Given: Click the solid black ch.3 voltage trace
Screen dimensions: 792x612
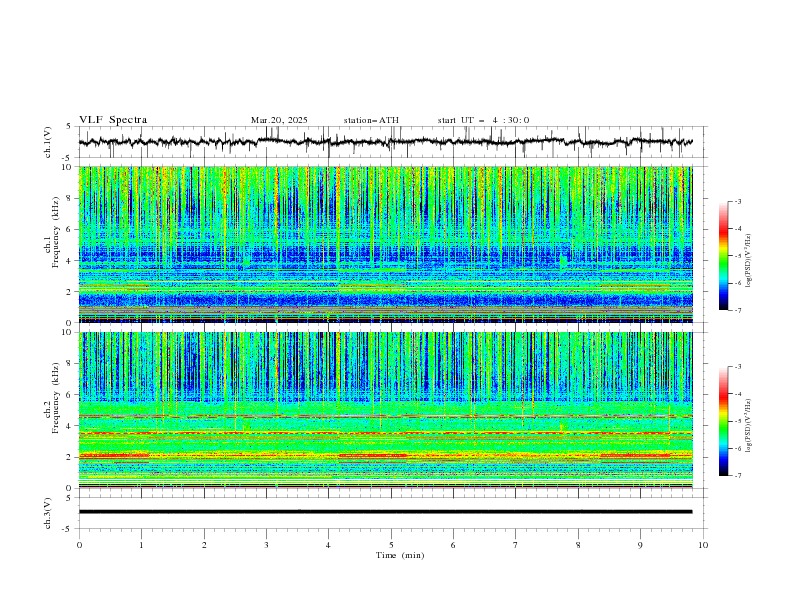Looking at the screenshot, I should (385, 512).
